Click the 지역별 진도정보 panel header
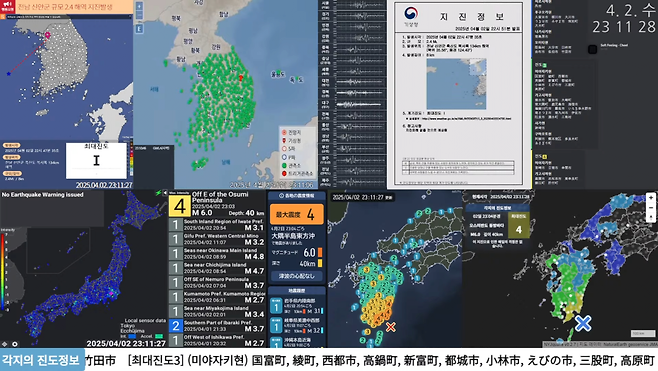 [x=497, y=208]
